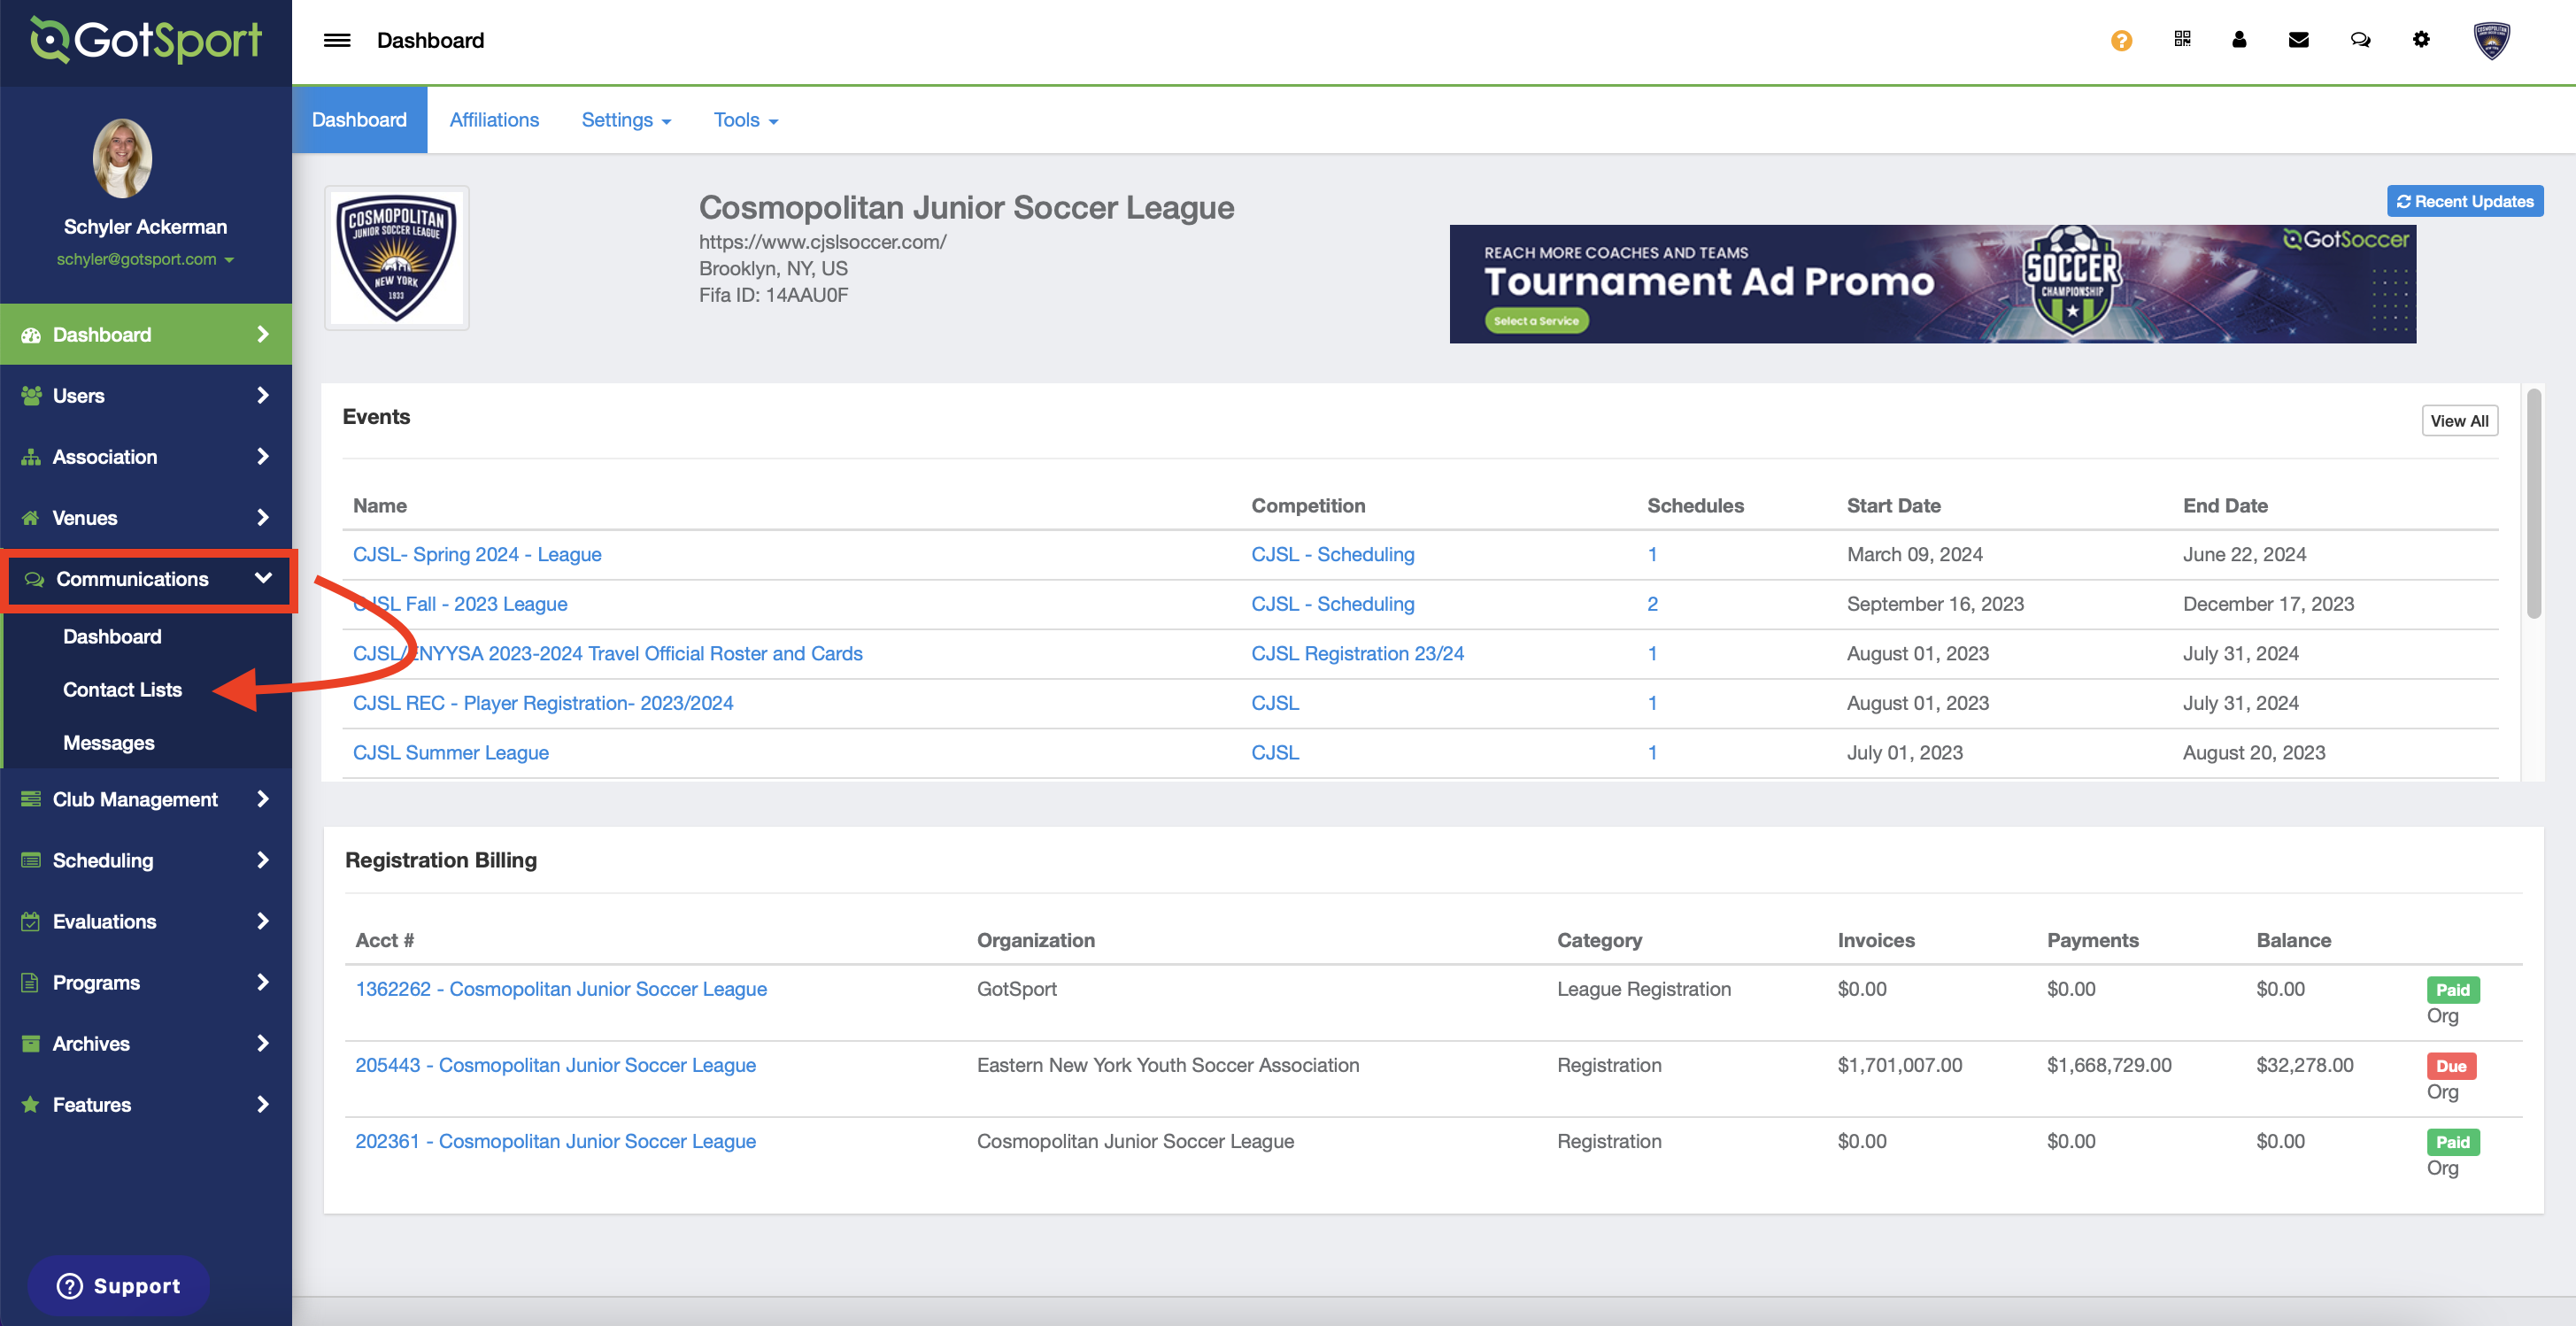The image size is (2576, 1326).
Task: Click the Archives sidebar icon
Action: [x=31, y=1043]
